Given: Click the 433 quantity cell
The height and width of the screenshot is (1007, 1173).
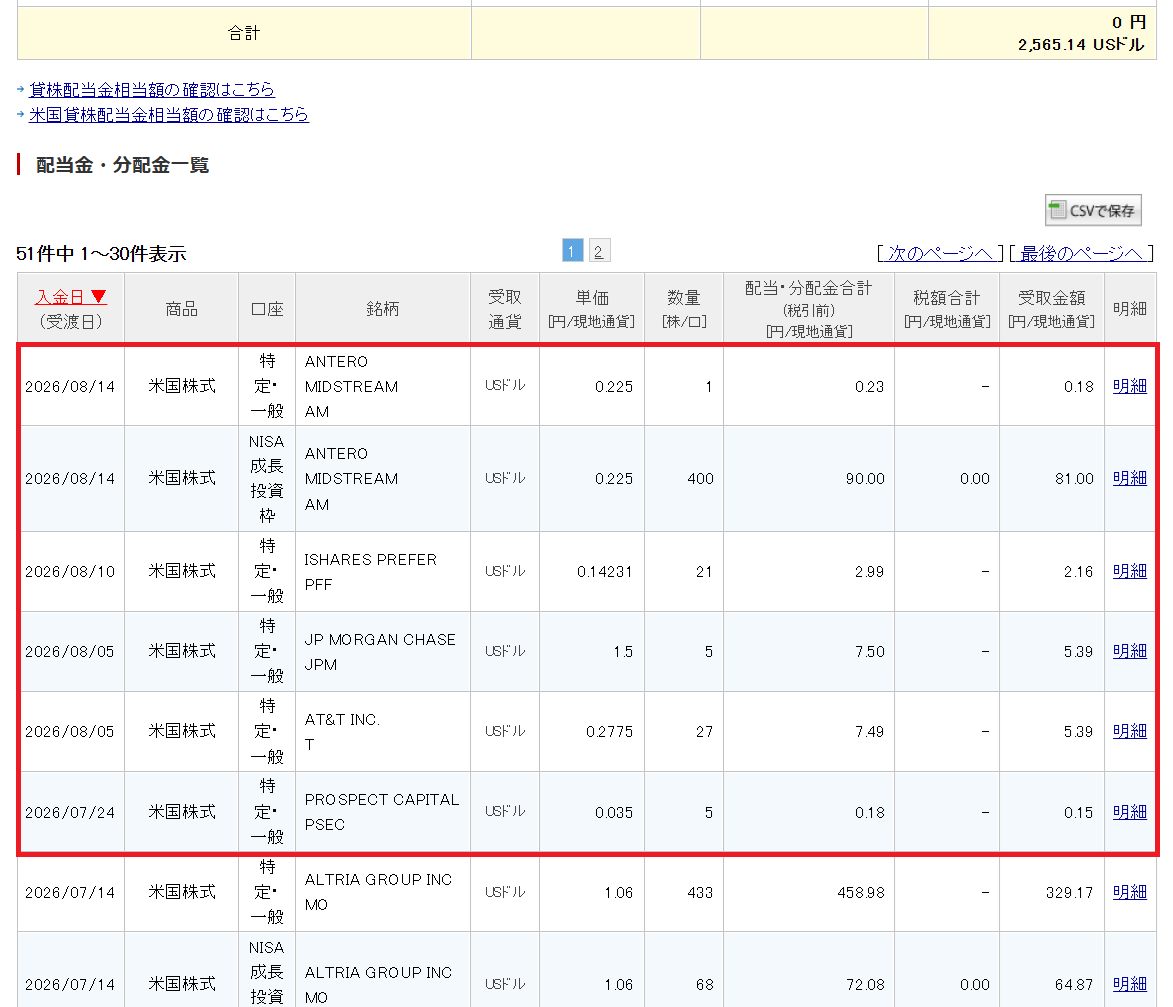Looking at the screenshot, I should [x=684, y=893].
